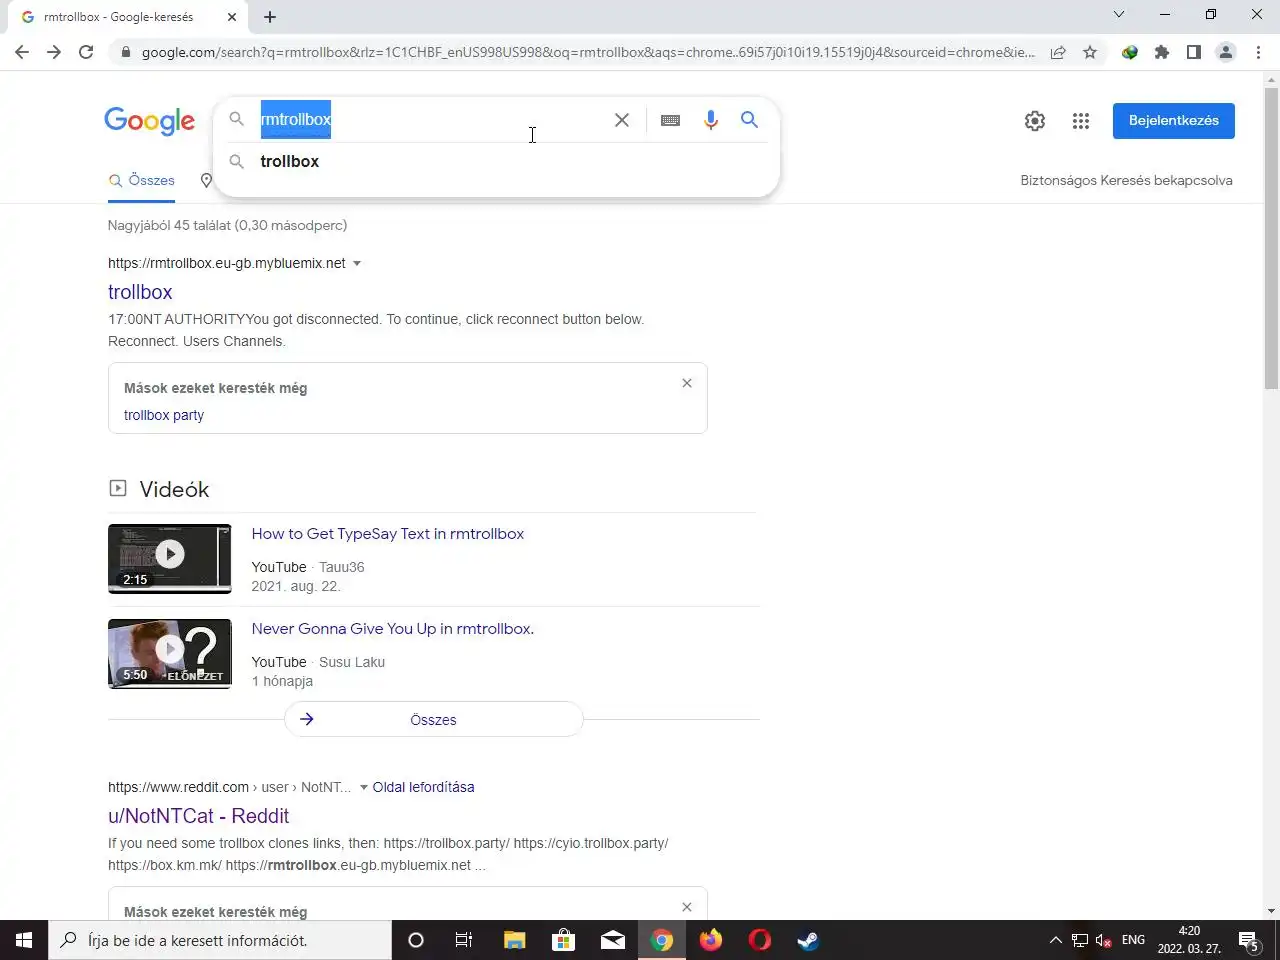This screenshot has height=960, width=1280.
Task: Open network status tray icon
Action: (x=1080, y=940)
